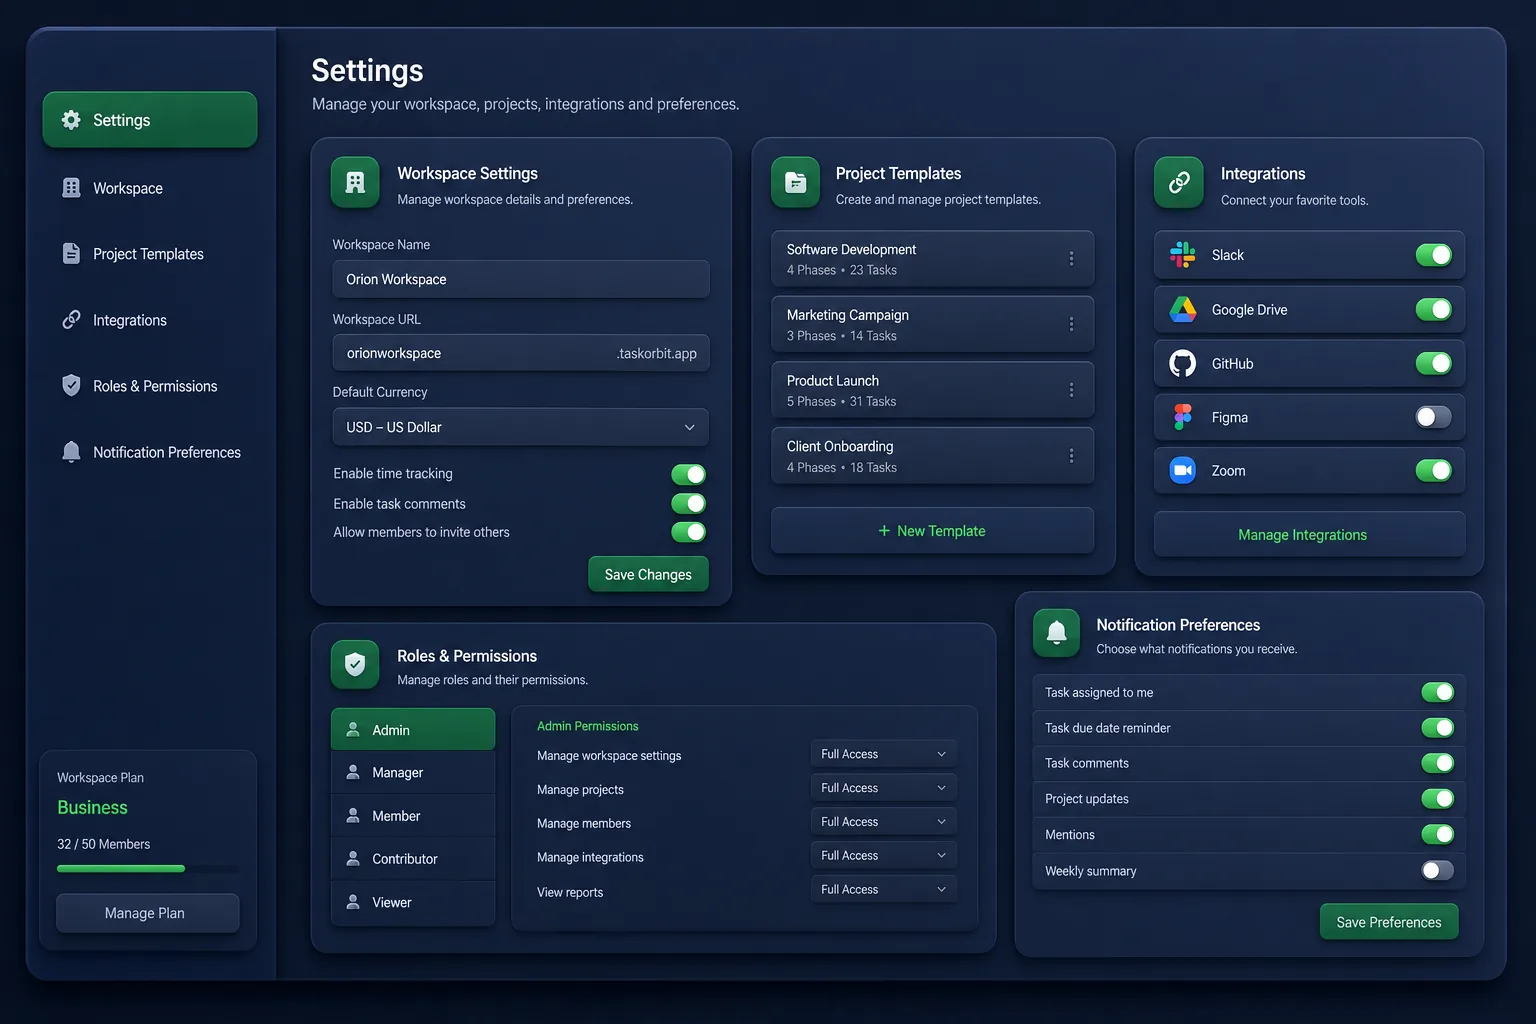Click the Workspace Settings building icon

pyautogui.click(x=355, y=182)
